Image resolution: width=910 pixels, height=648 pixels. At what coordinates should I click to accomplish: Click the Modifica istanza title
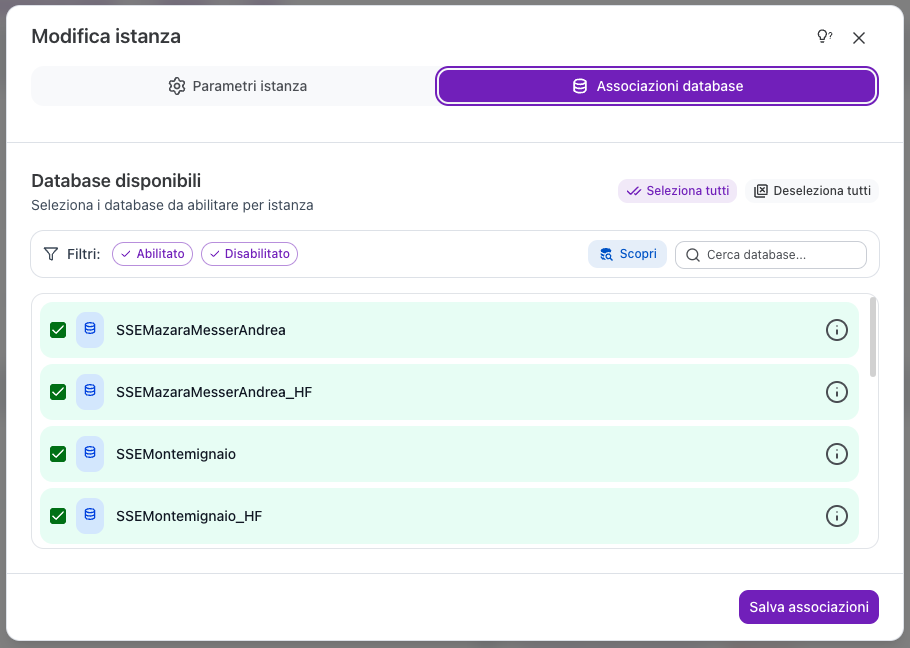click(x=106, y=36)
